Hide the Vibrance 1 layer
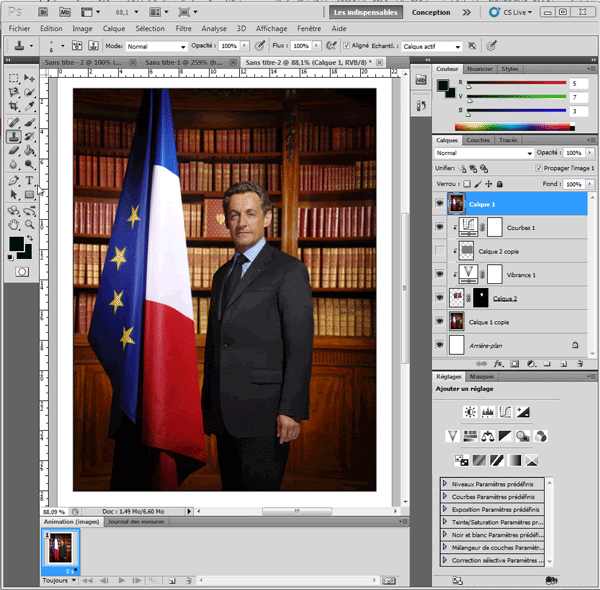 (x=440, y=274)
